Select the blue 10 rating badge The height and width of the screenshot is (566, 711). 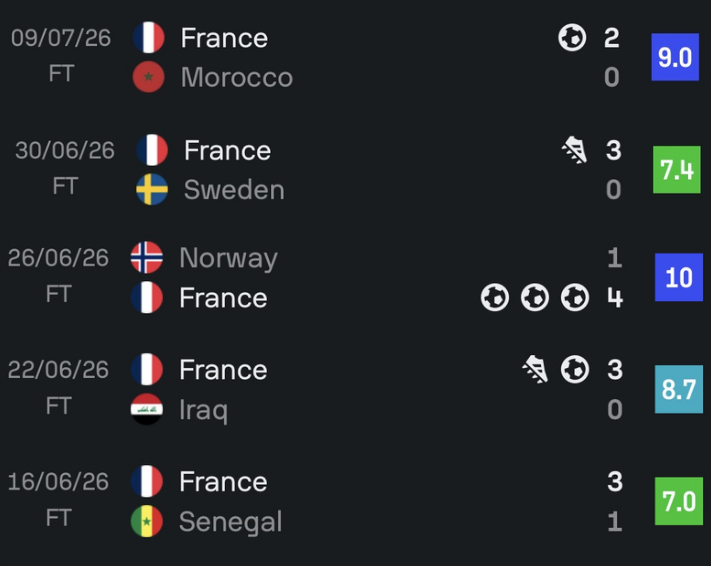point(679,277)
